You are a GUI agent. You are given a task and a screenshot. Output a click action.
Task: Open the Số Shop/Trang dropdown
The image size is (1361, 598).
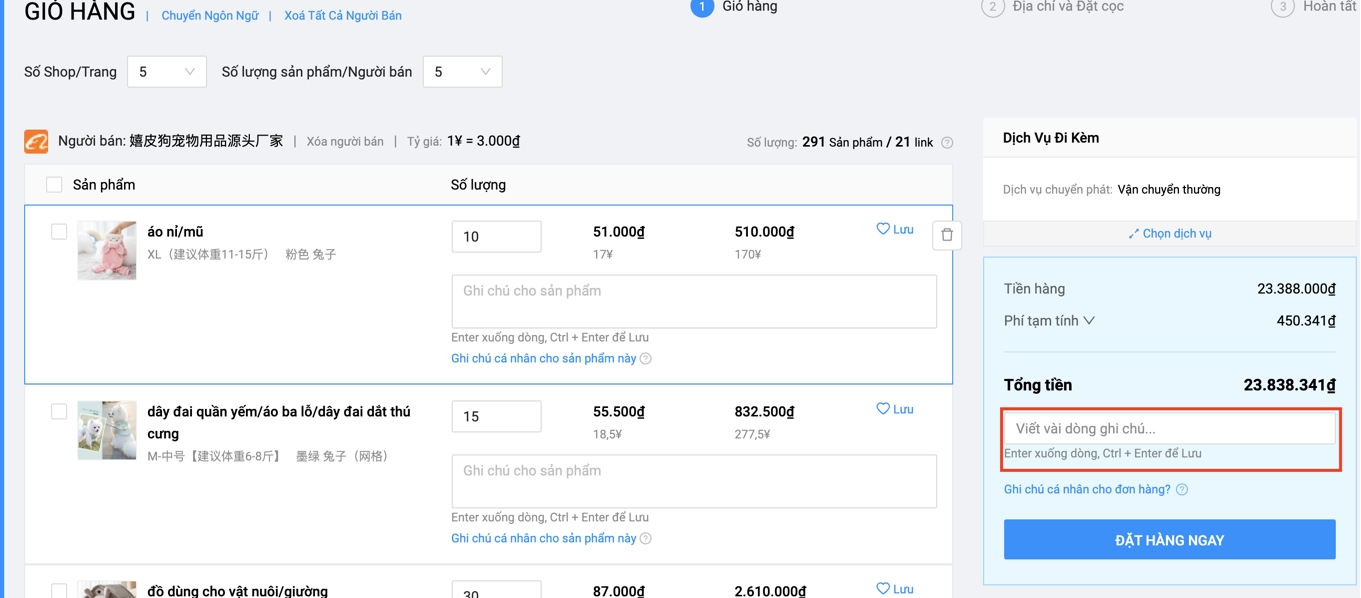tap(166, 72)
